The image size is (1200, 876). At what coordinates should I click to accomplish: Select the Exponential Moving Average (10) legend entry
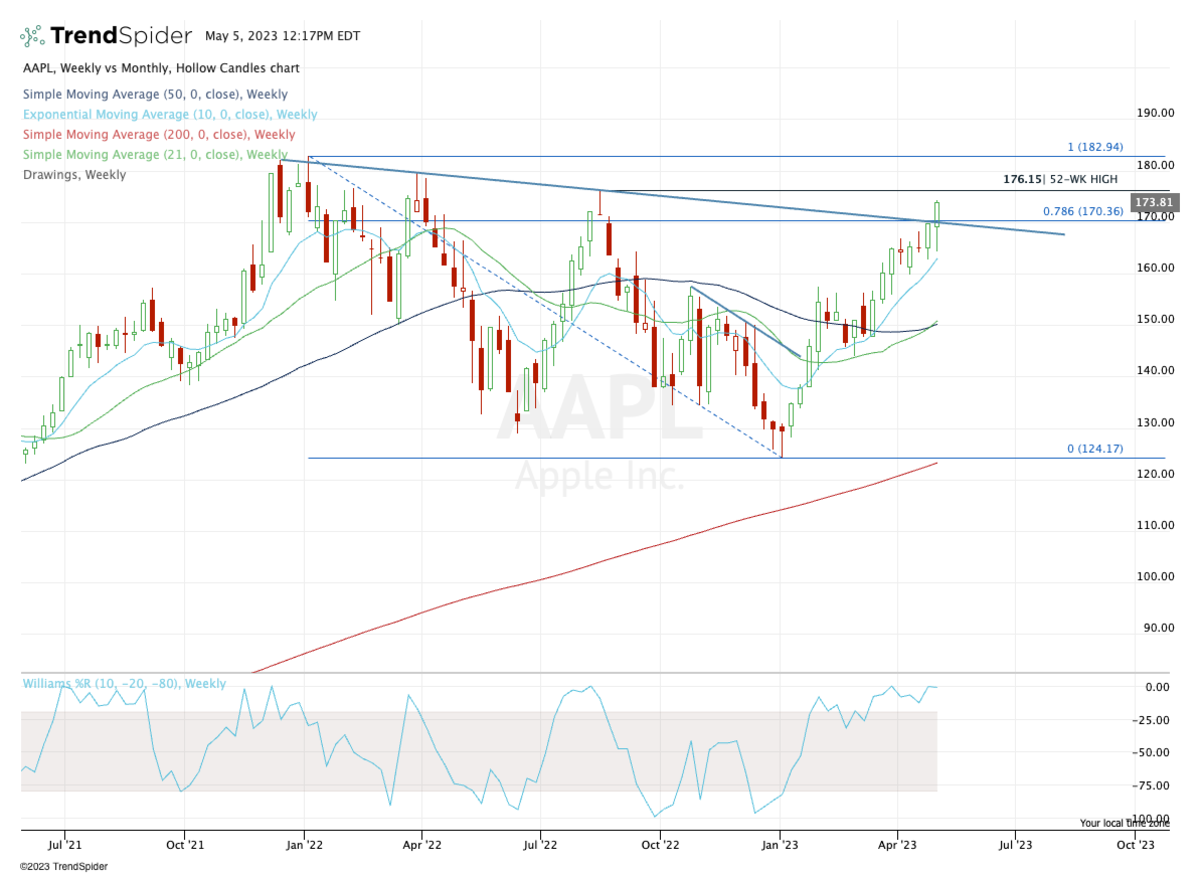coord(169,115)
